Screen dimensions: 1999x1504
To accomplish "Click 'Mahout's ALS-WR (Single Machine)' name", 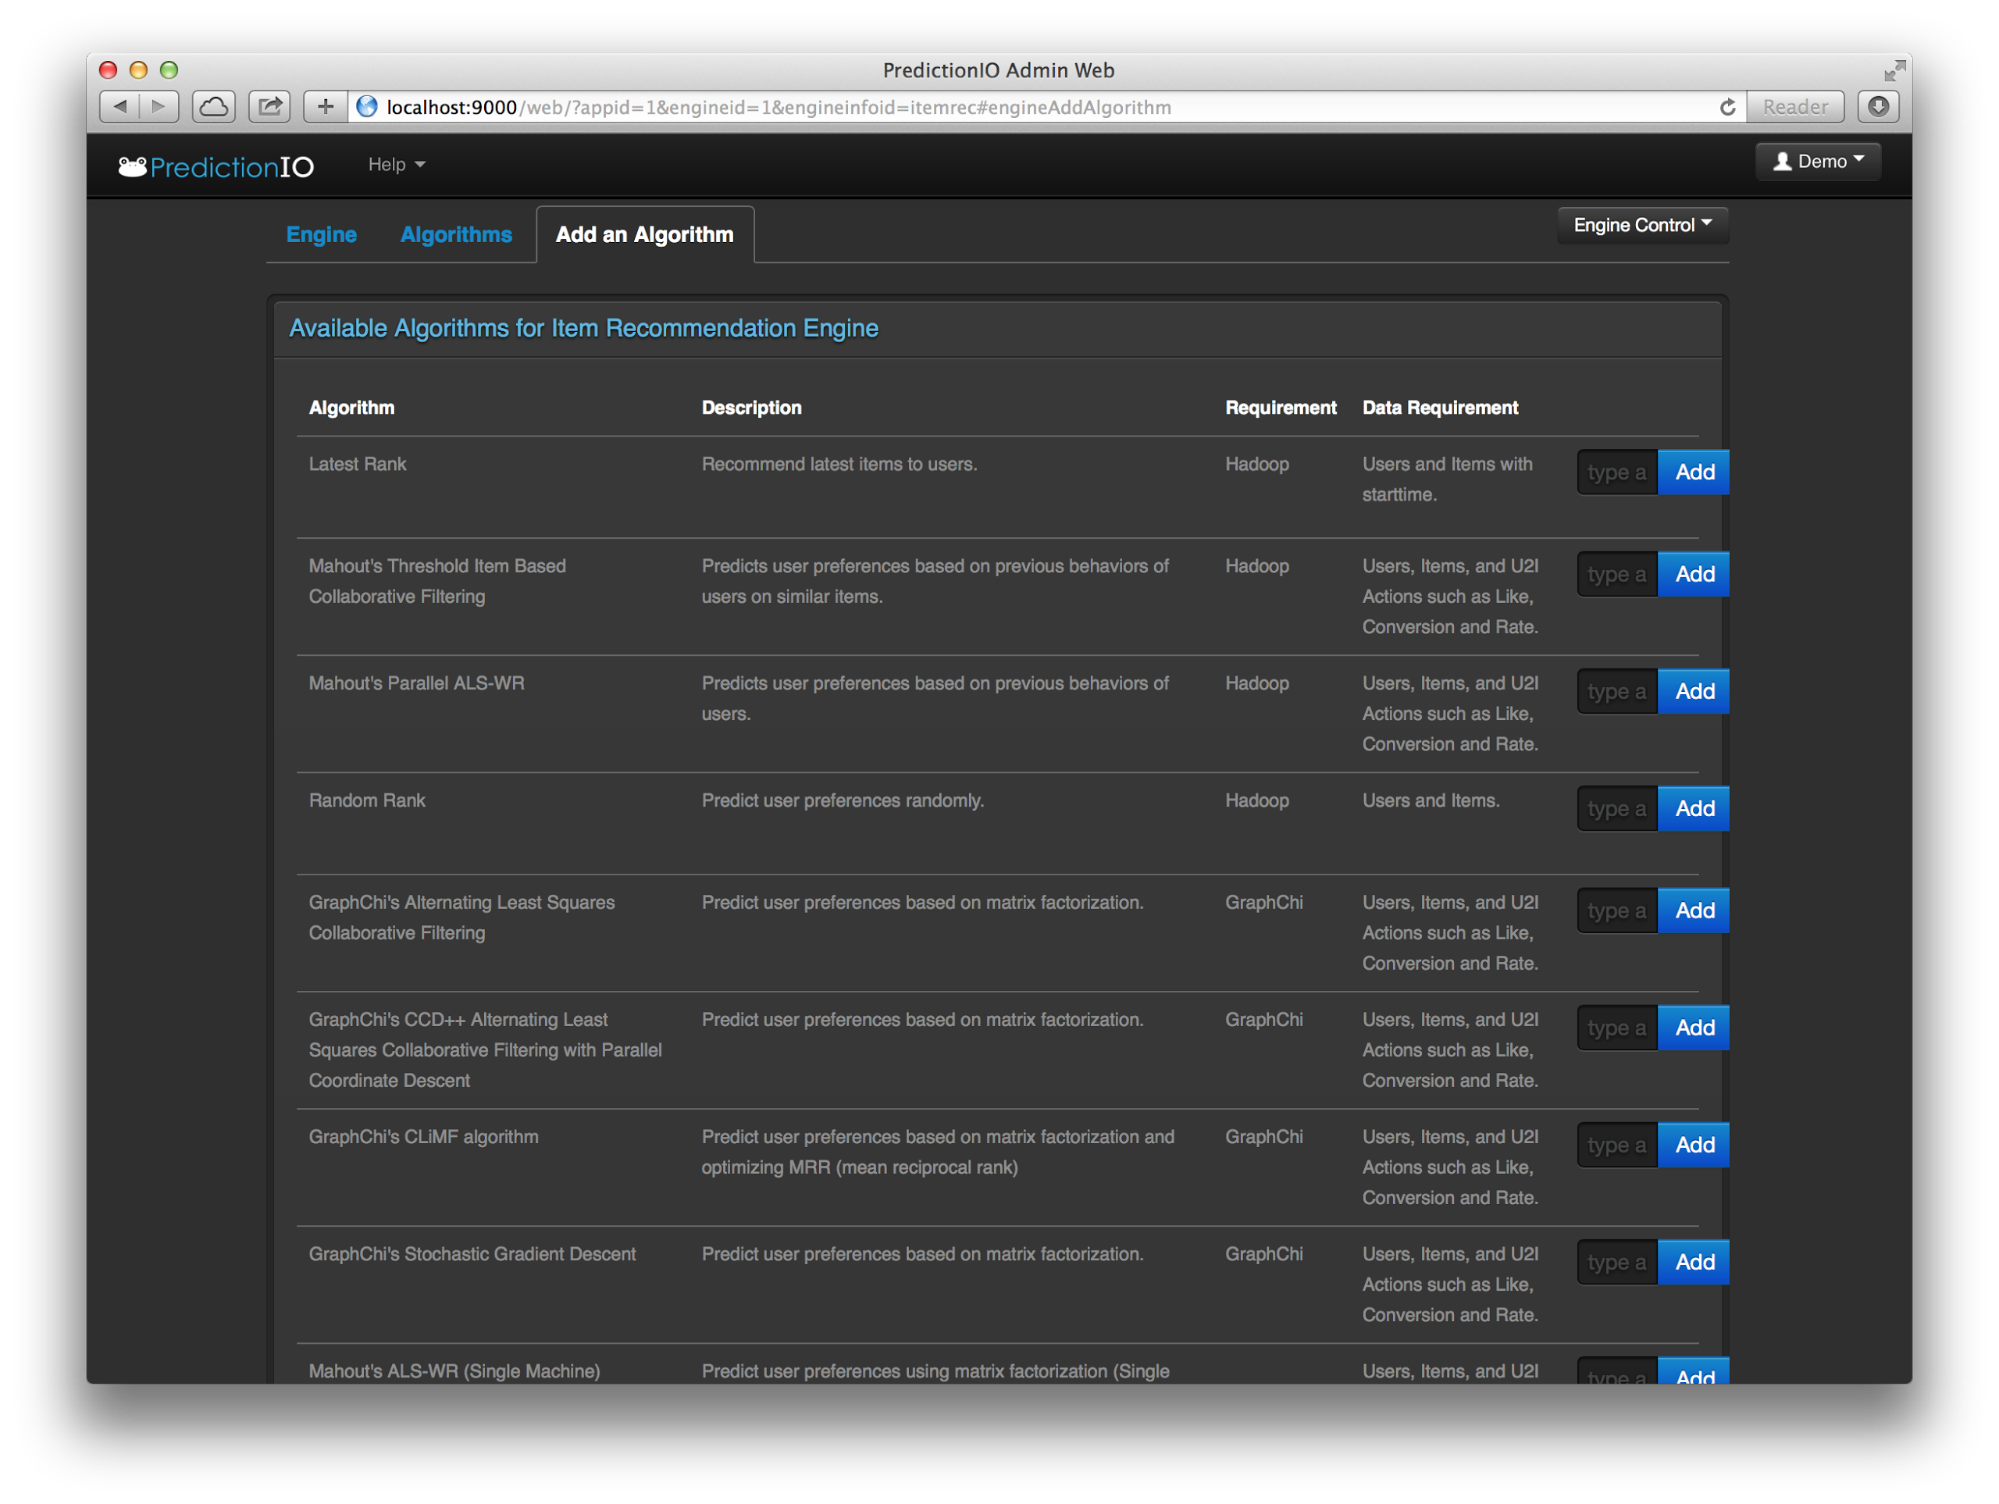I will (x=454, y=1371).
